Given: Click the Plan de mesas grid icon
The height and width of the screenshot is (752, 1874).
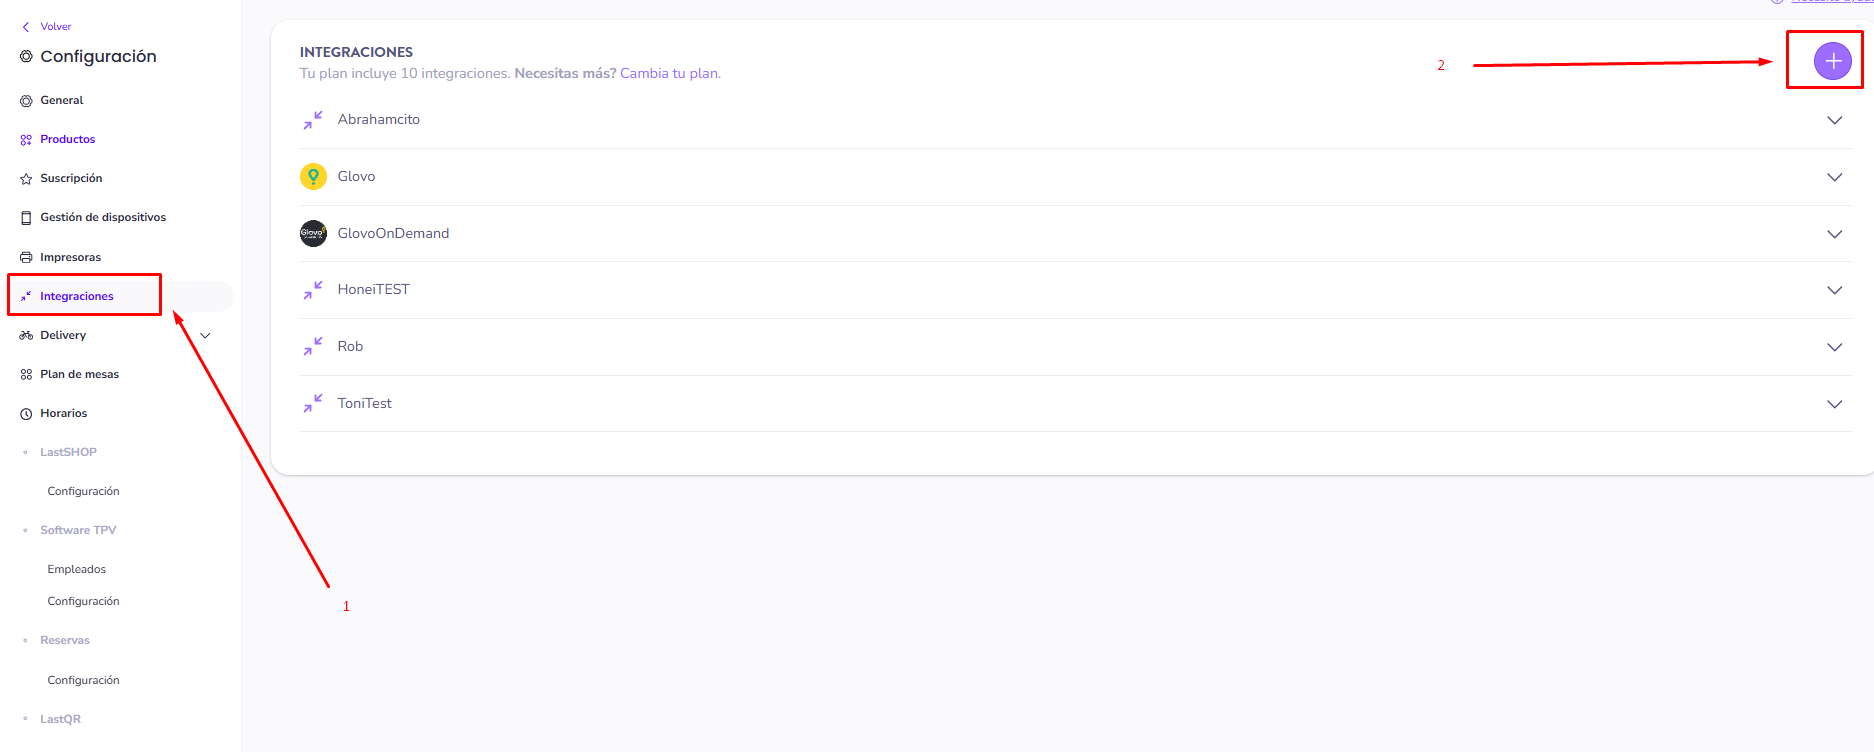Looking at the screenshot, I should [x=26, y=375].
